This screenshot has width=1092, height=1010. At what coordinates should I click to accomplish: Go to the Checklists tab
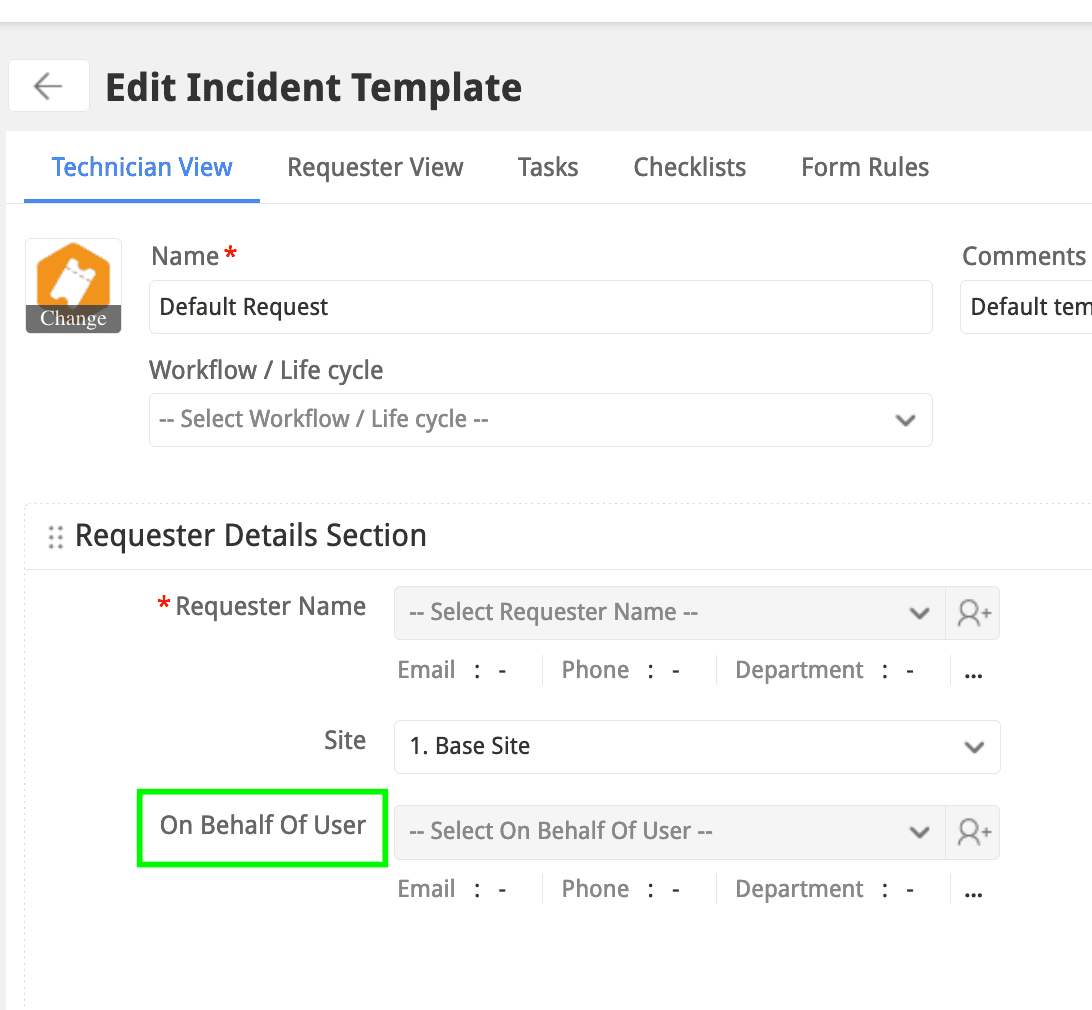[689, 167]
